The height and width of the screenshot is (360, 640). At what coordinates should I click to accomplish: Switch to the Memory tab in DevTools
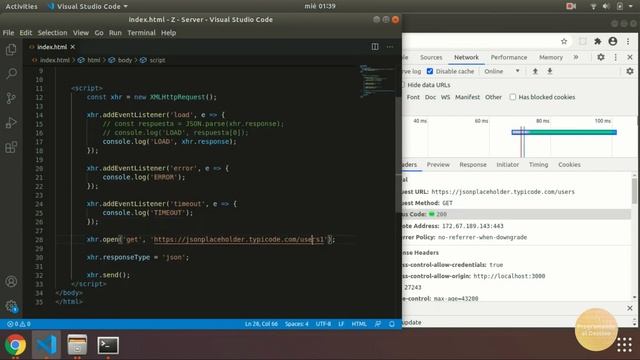pos(551,58)
